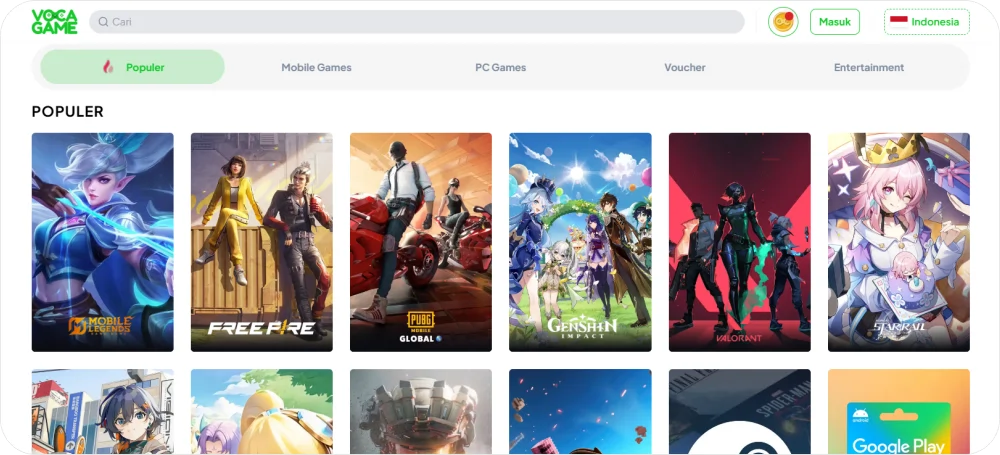The image size is (1000, 455).
Task: Open the Spider-Man game card
Action: (739, 412)
